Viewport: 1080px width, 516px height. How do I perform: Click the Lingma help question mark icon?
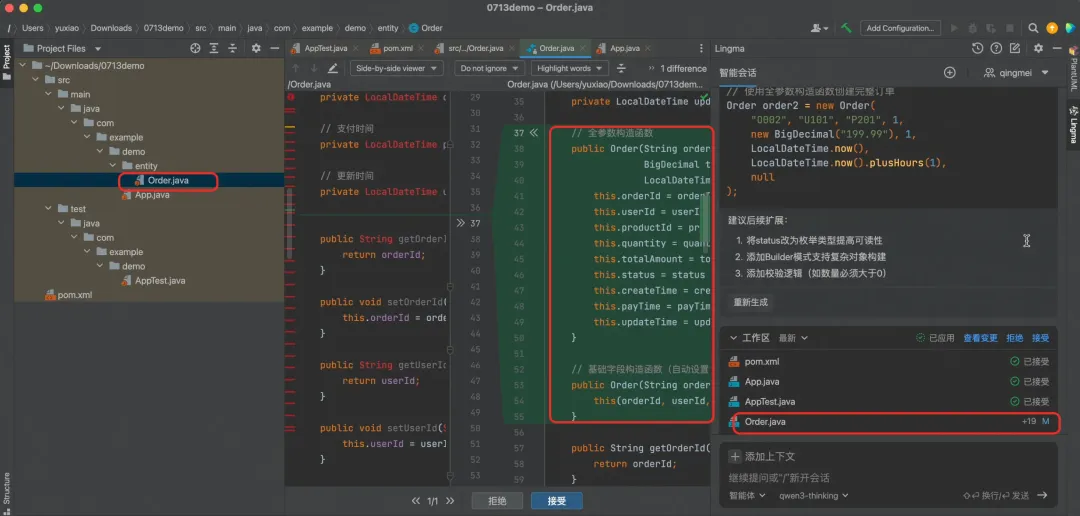pyautogui.click(x=996, y=48)
